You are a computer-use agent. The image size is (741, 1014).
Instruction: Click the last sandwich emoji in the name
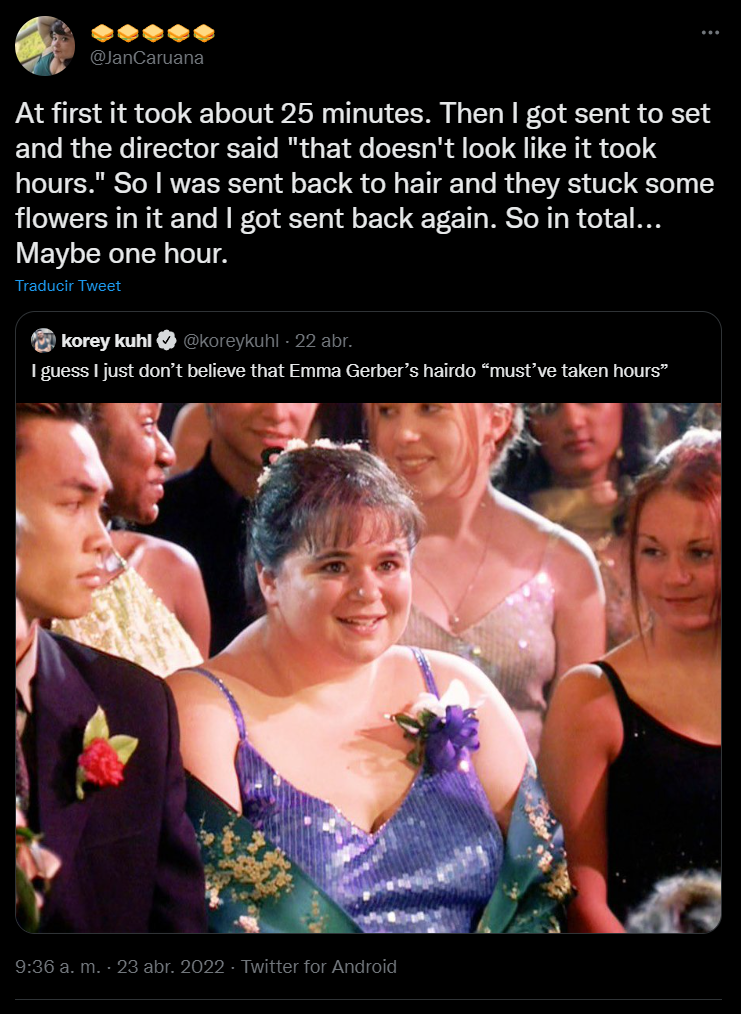[x=204, y=32]
